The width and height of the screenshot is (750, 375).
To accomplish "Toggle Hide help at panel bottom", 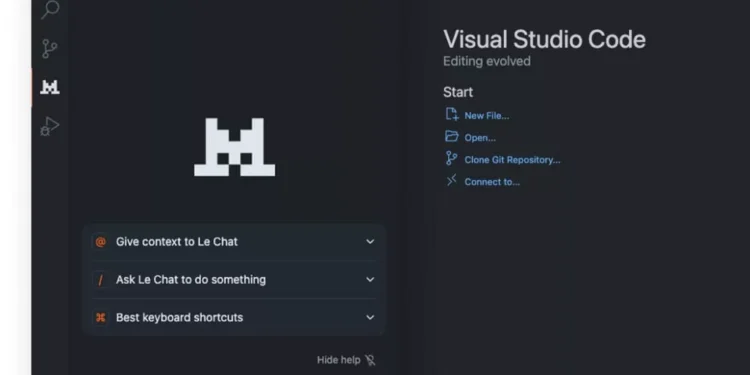I will (x=346, y=360).
